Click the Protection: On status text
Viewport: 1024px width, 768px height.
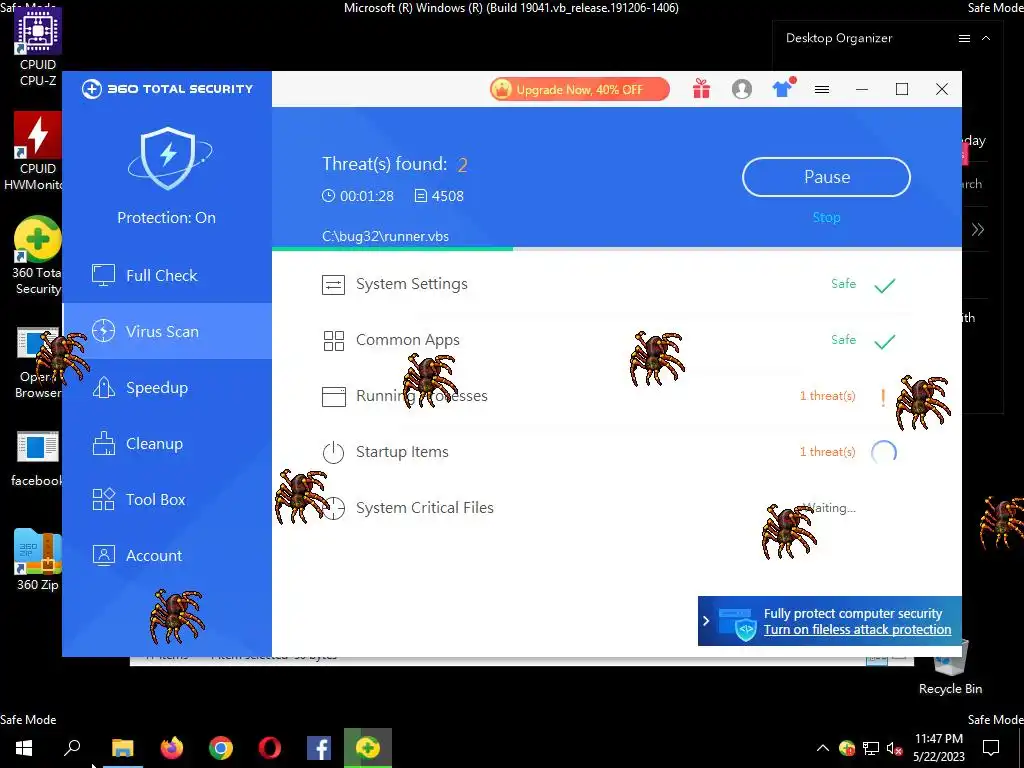tap(167, 217)
